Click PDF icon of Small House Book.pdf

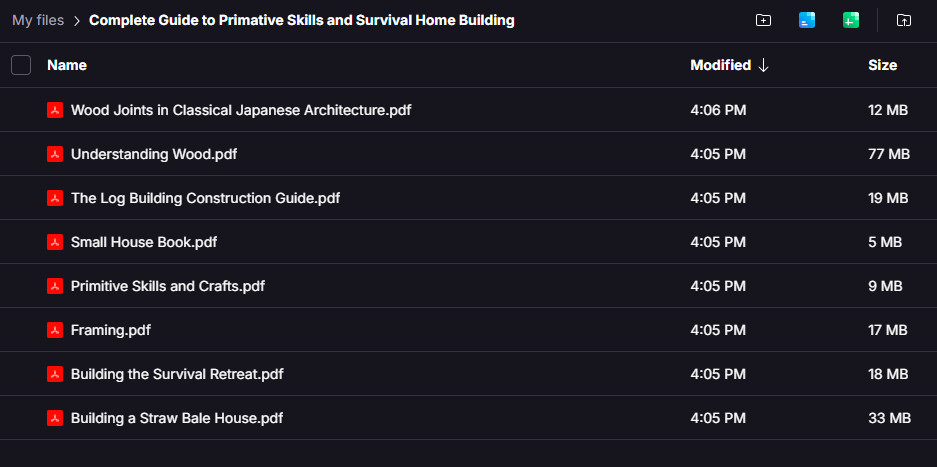coord(55,242)
